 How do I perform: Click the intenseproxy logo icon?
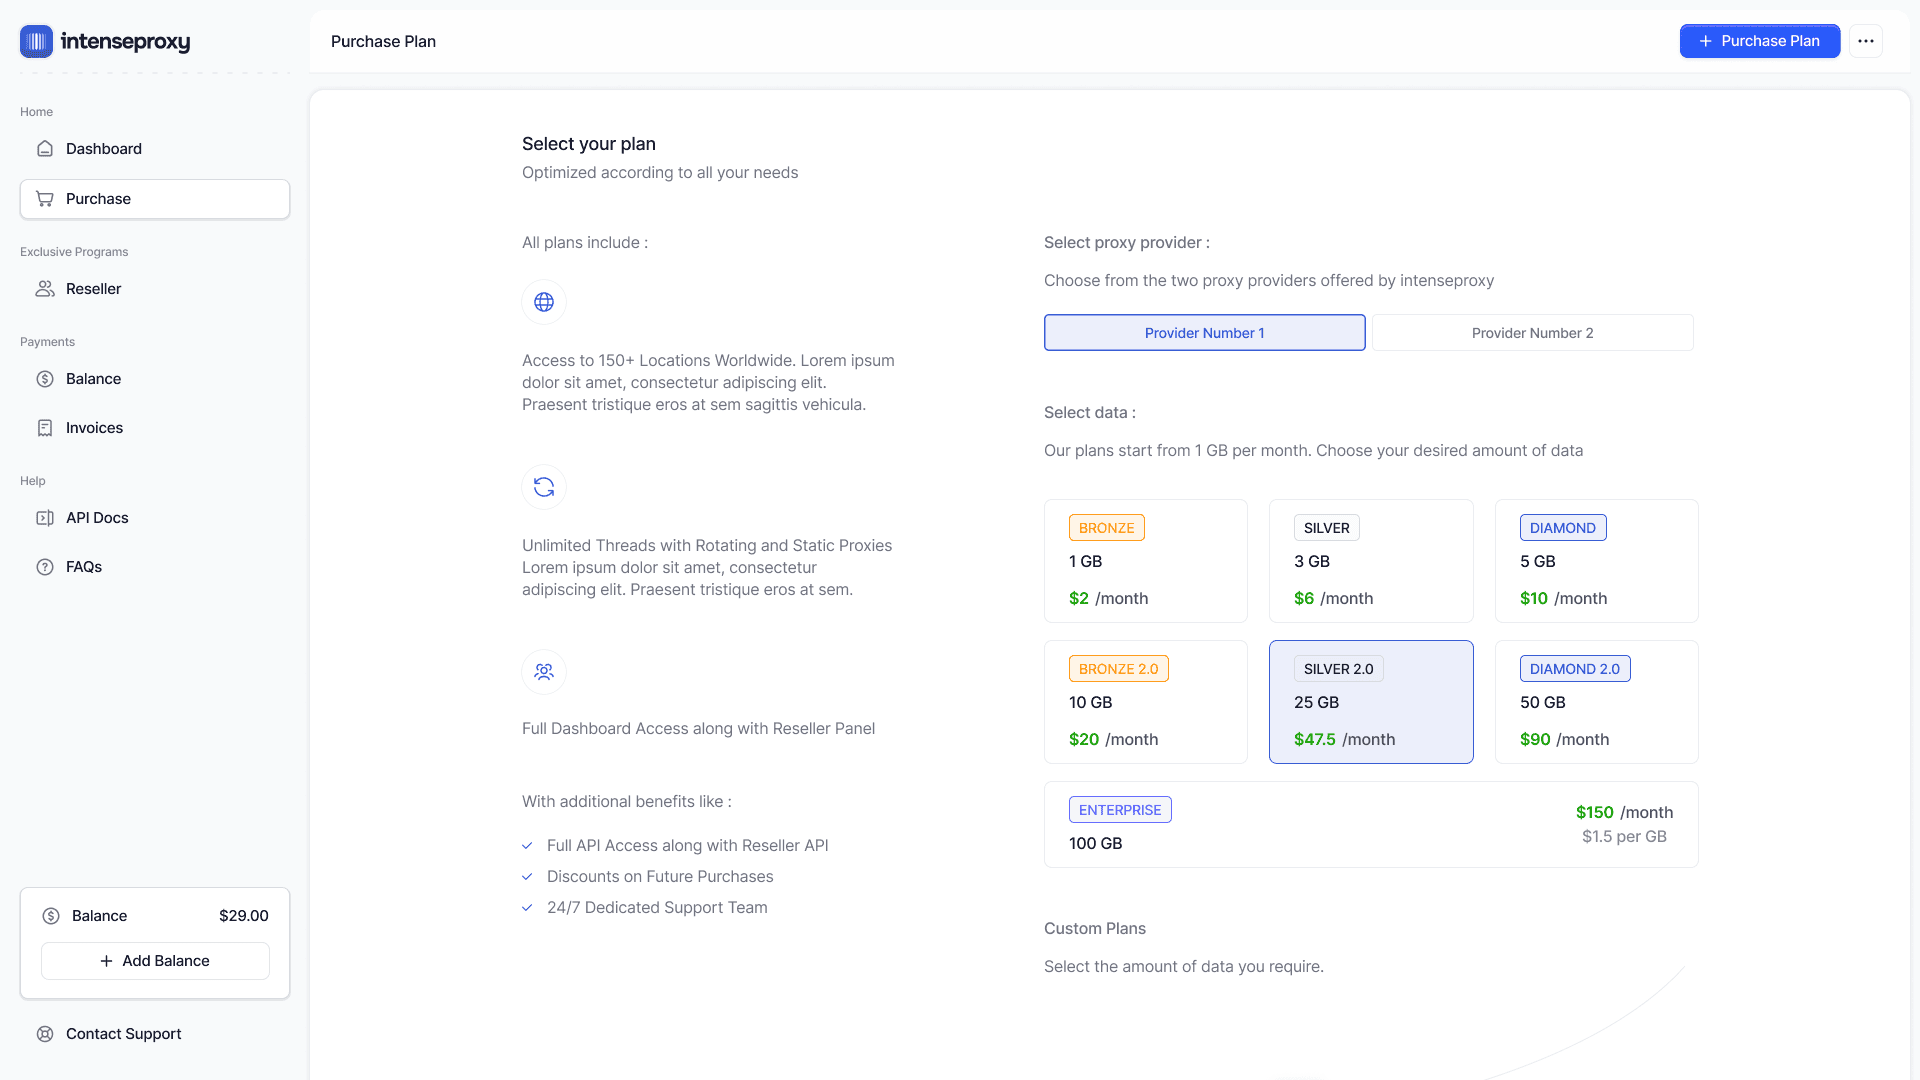(x=36, y=41)
